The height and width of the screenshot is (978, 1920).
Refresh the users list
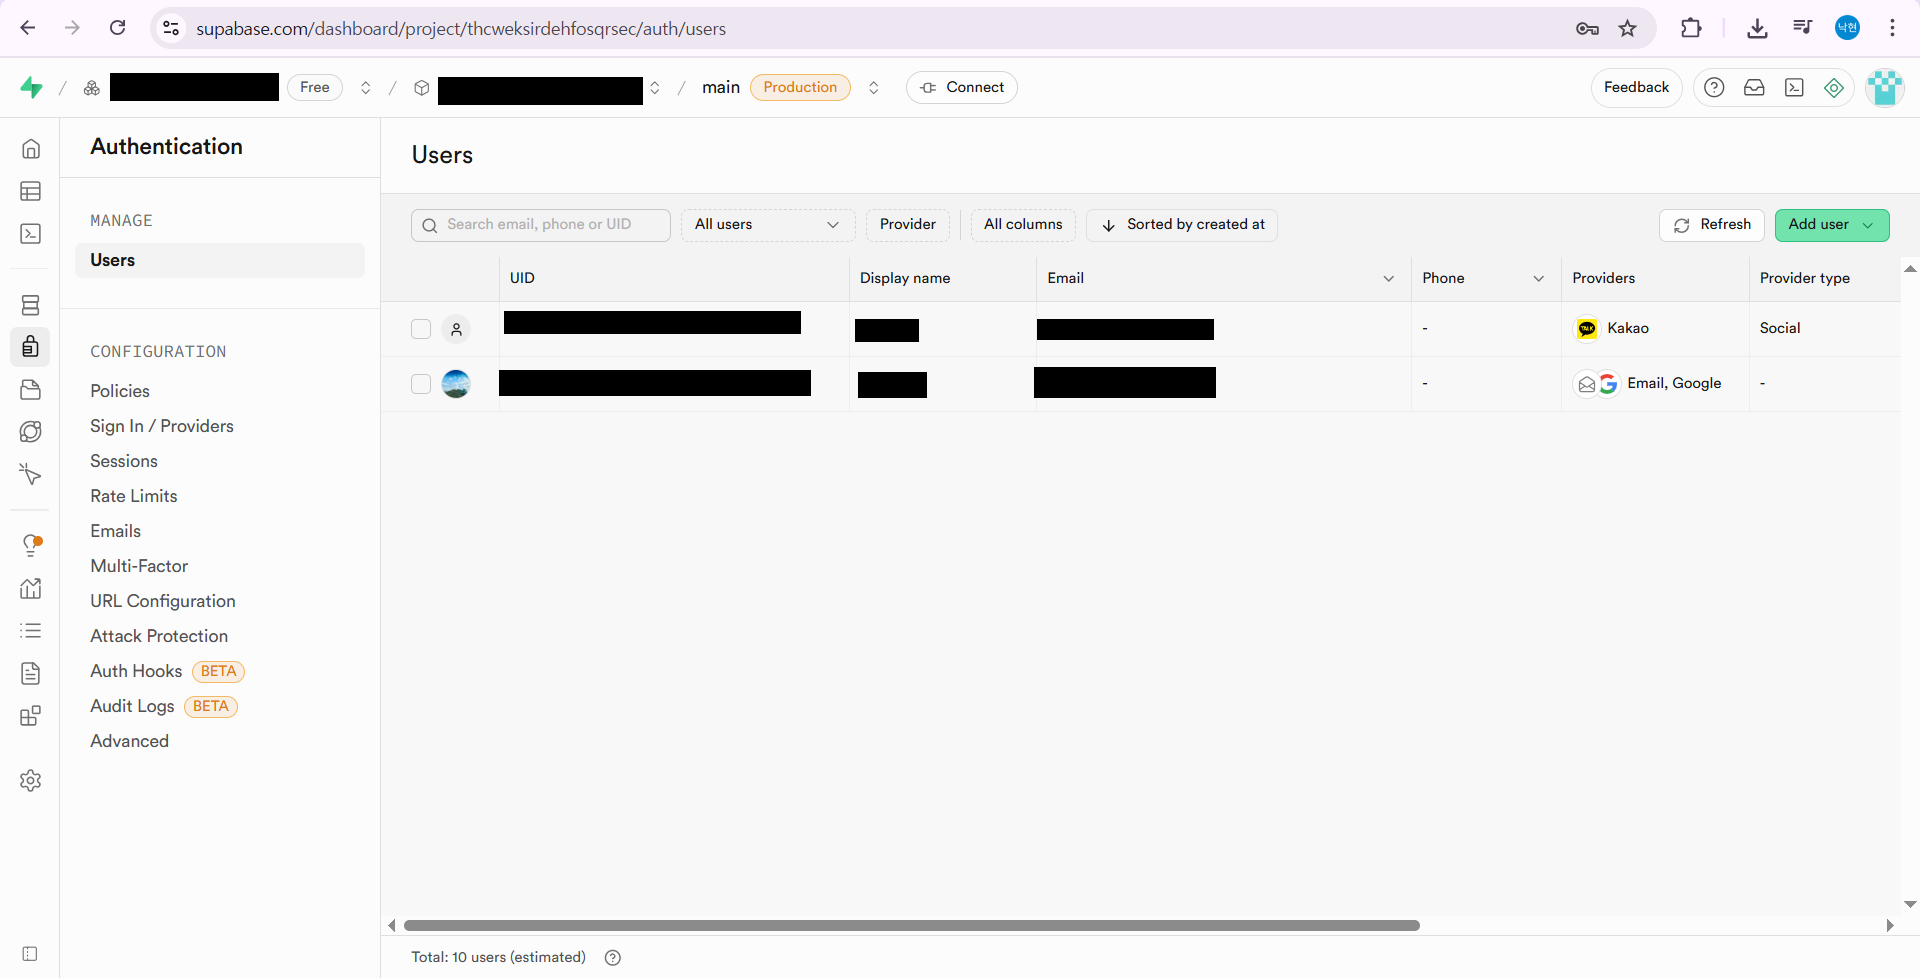click(x=1712, y=225)
